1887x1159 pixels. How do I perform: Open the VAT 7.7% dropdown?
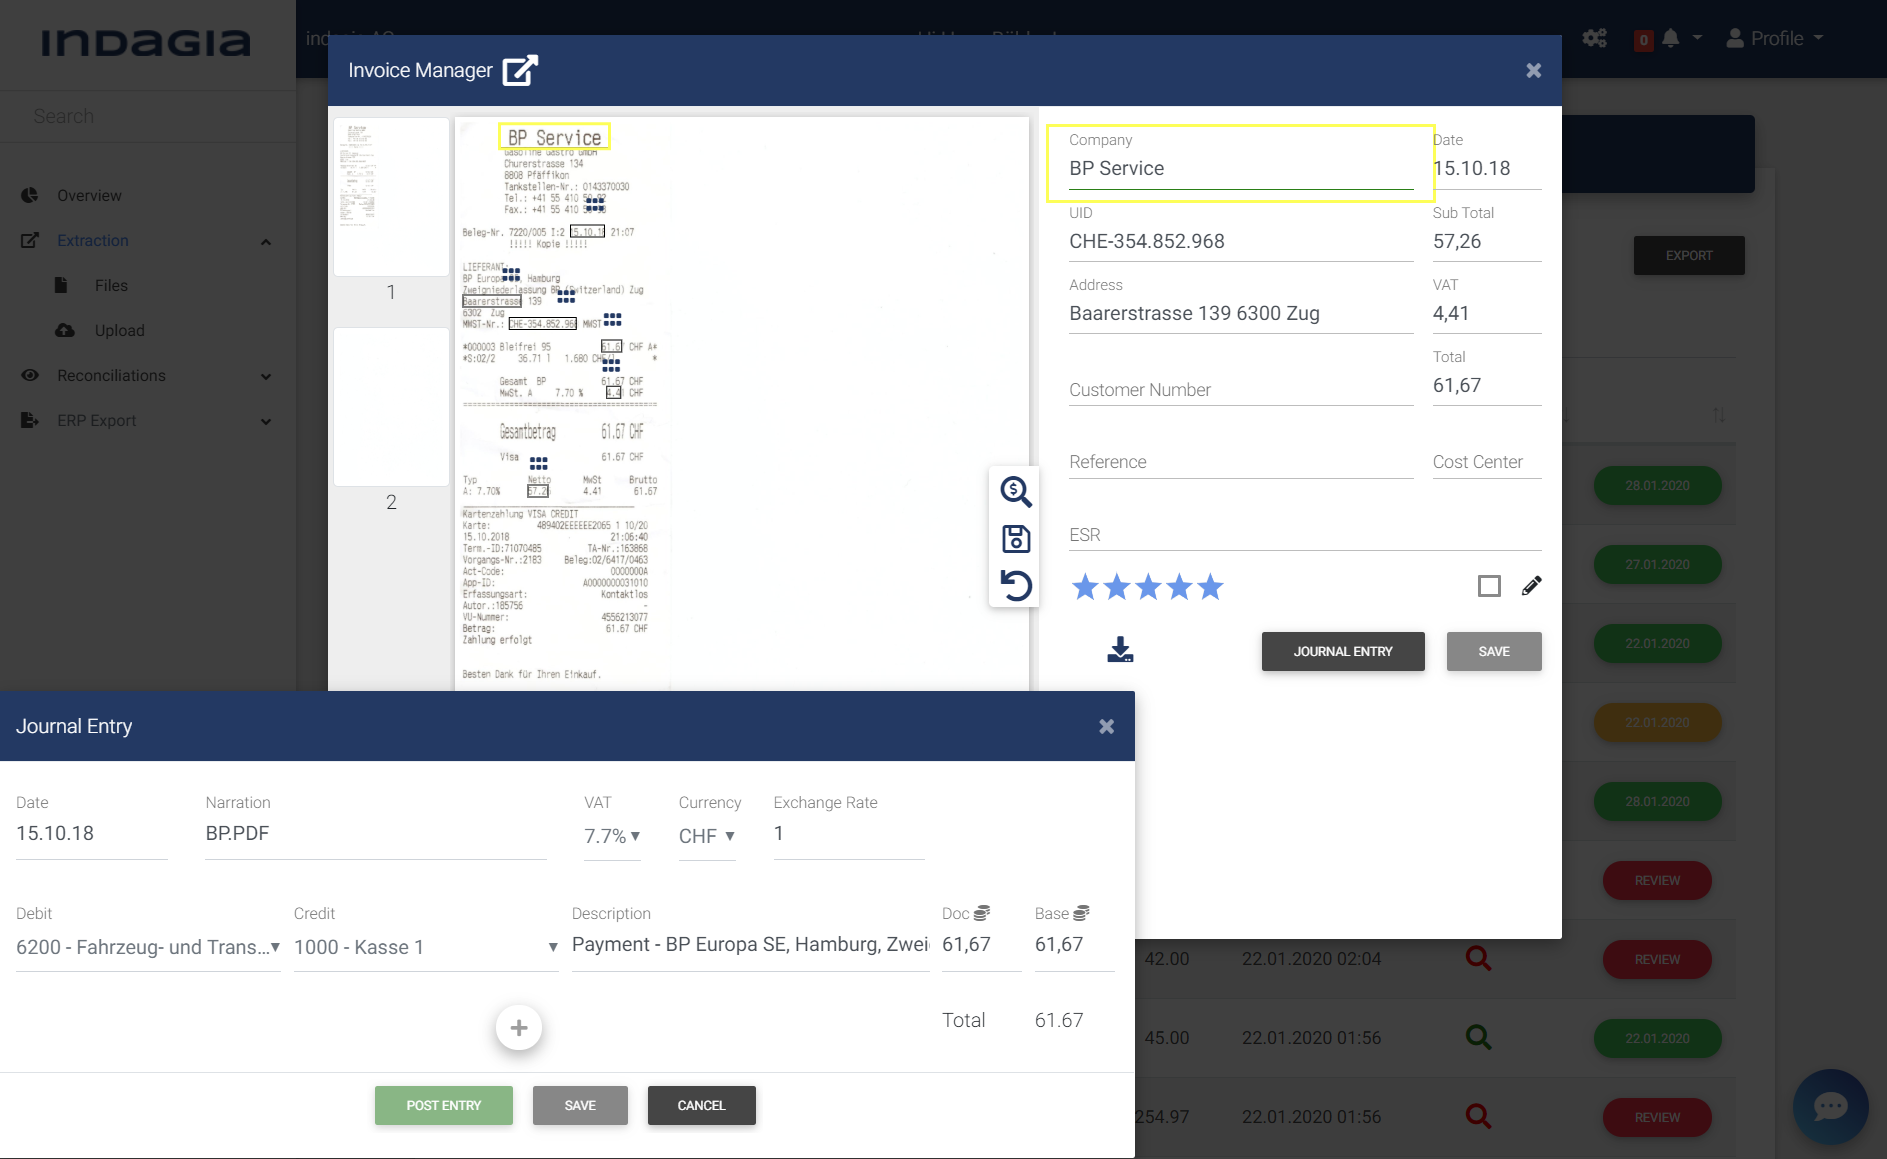612,836
